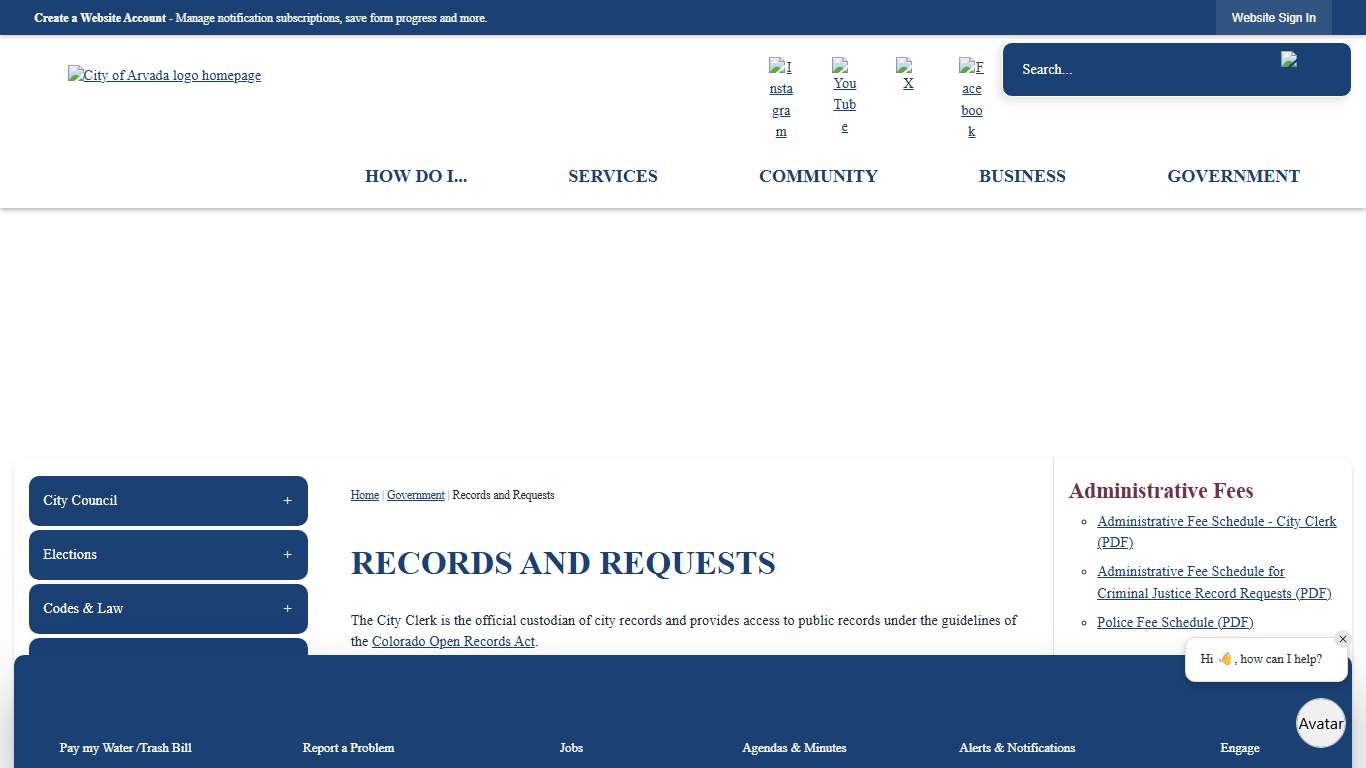This screenshot has height=768, width=1366.
Task: Click the Website Sign In button
Action: click(x=1274, y=17)
